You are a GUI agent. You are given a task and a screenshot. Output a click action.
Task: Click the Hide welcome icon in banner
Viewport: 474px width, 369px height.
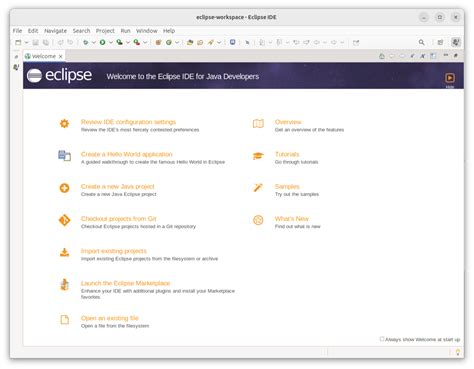click(450, 78)
